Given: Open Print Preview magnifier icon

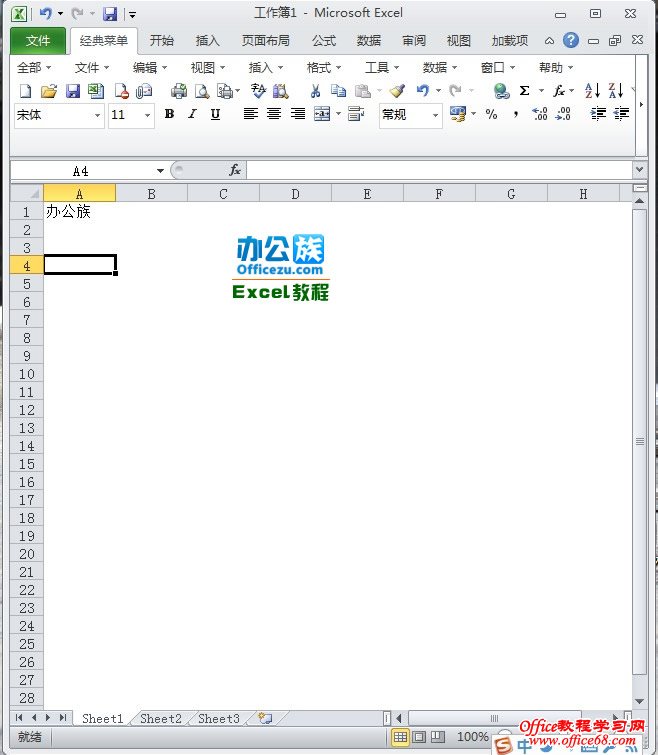Looking at the screenshot, I should (x=202, y=91).
